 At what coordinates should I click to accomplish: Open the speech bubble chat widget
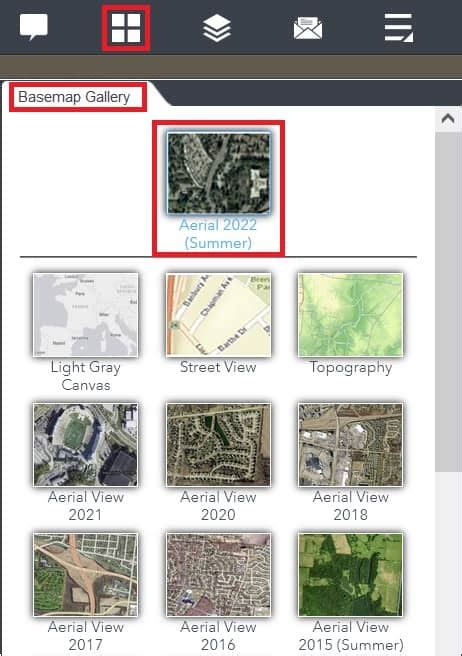pos(33,27)
